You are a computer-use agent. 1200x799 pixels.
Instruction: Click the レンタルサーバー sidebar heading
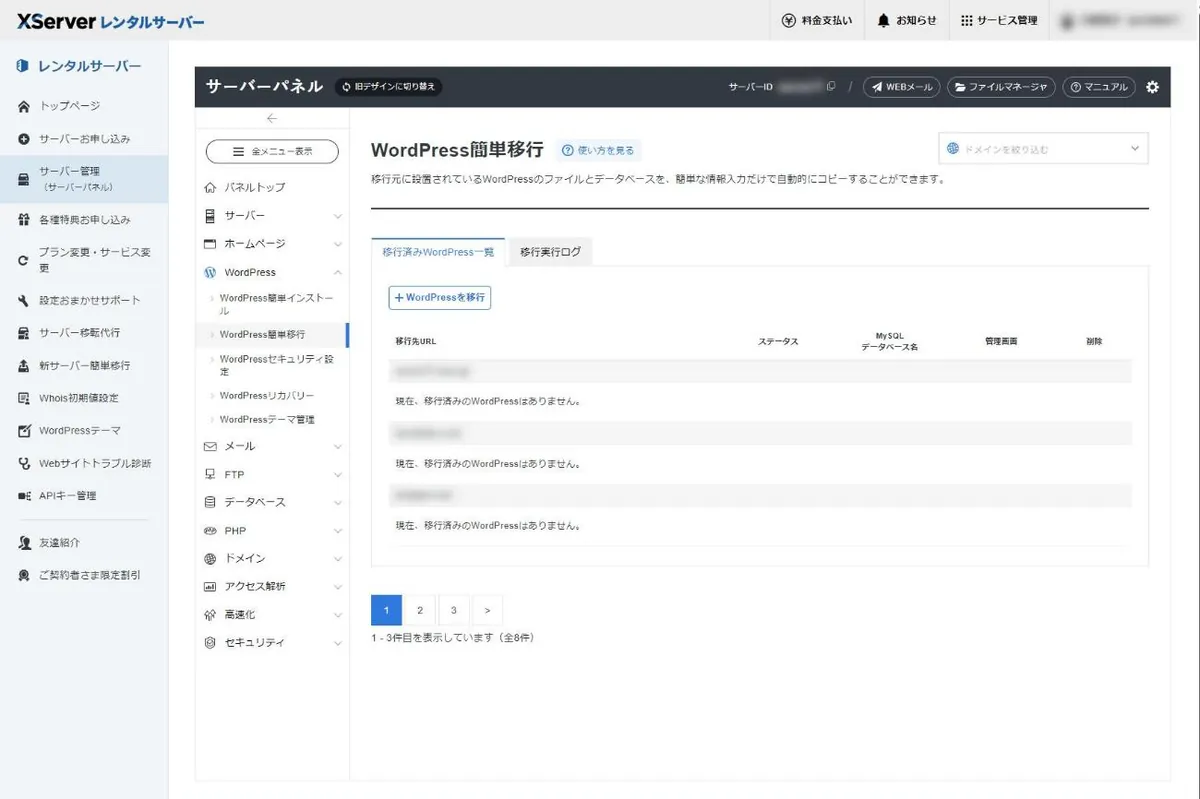(x=80, y=67)
